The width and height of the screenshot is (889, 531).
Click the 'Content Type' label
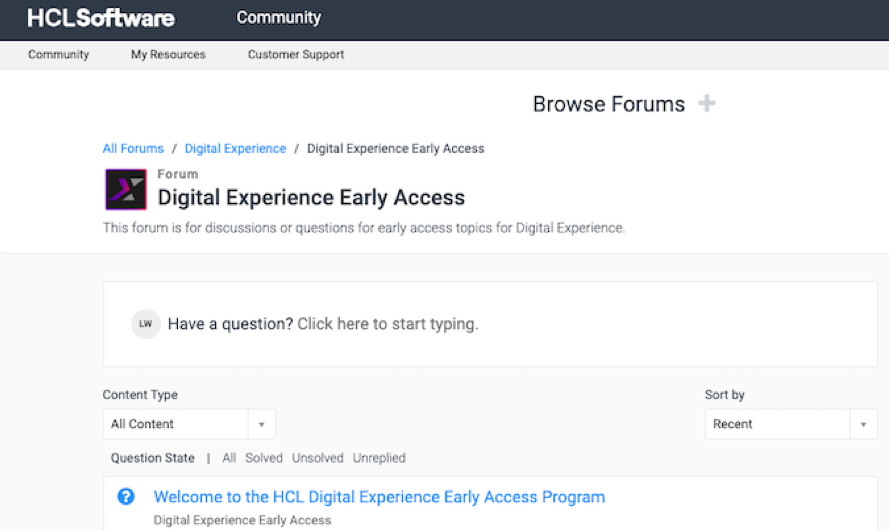click(140, 395)
